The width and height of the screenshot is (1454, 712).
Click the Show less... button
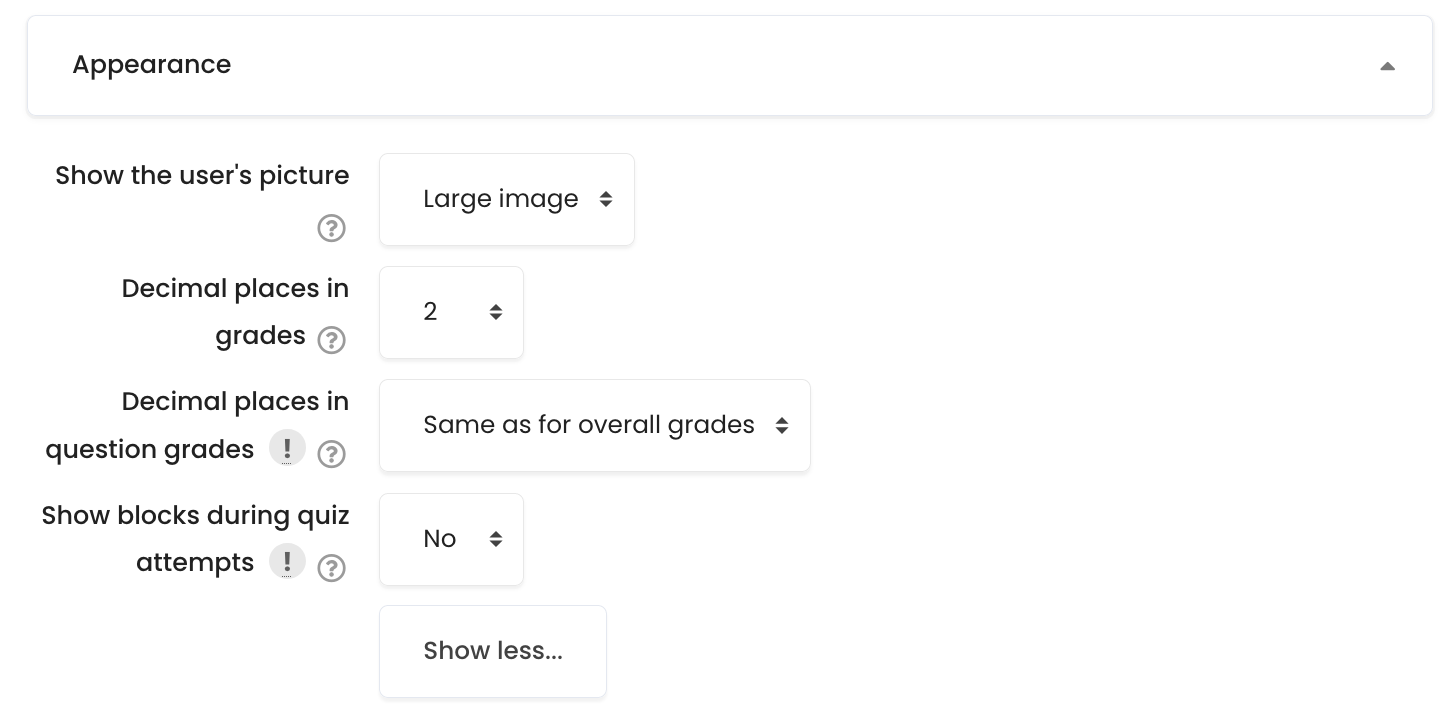(x=492, y=651)
